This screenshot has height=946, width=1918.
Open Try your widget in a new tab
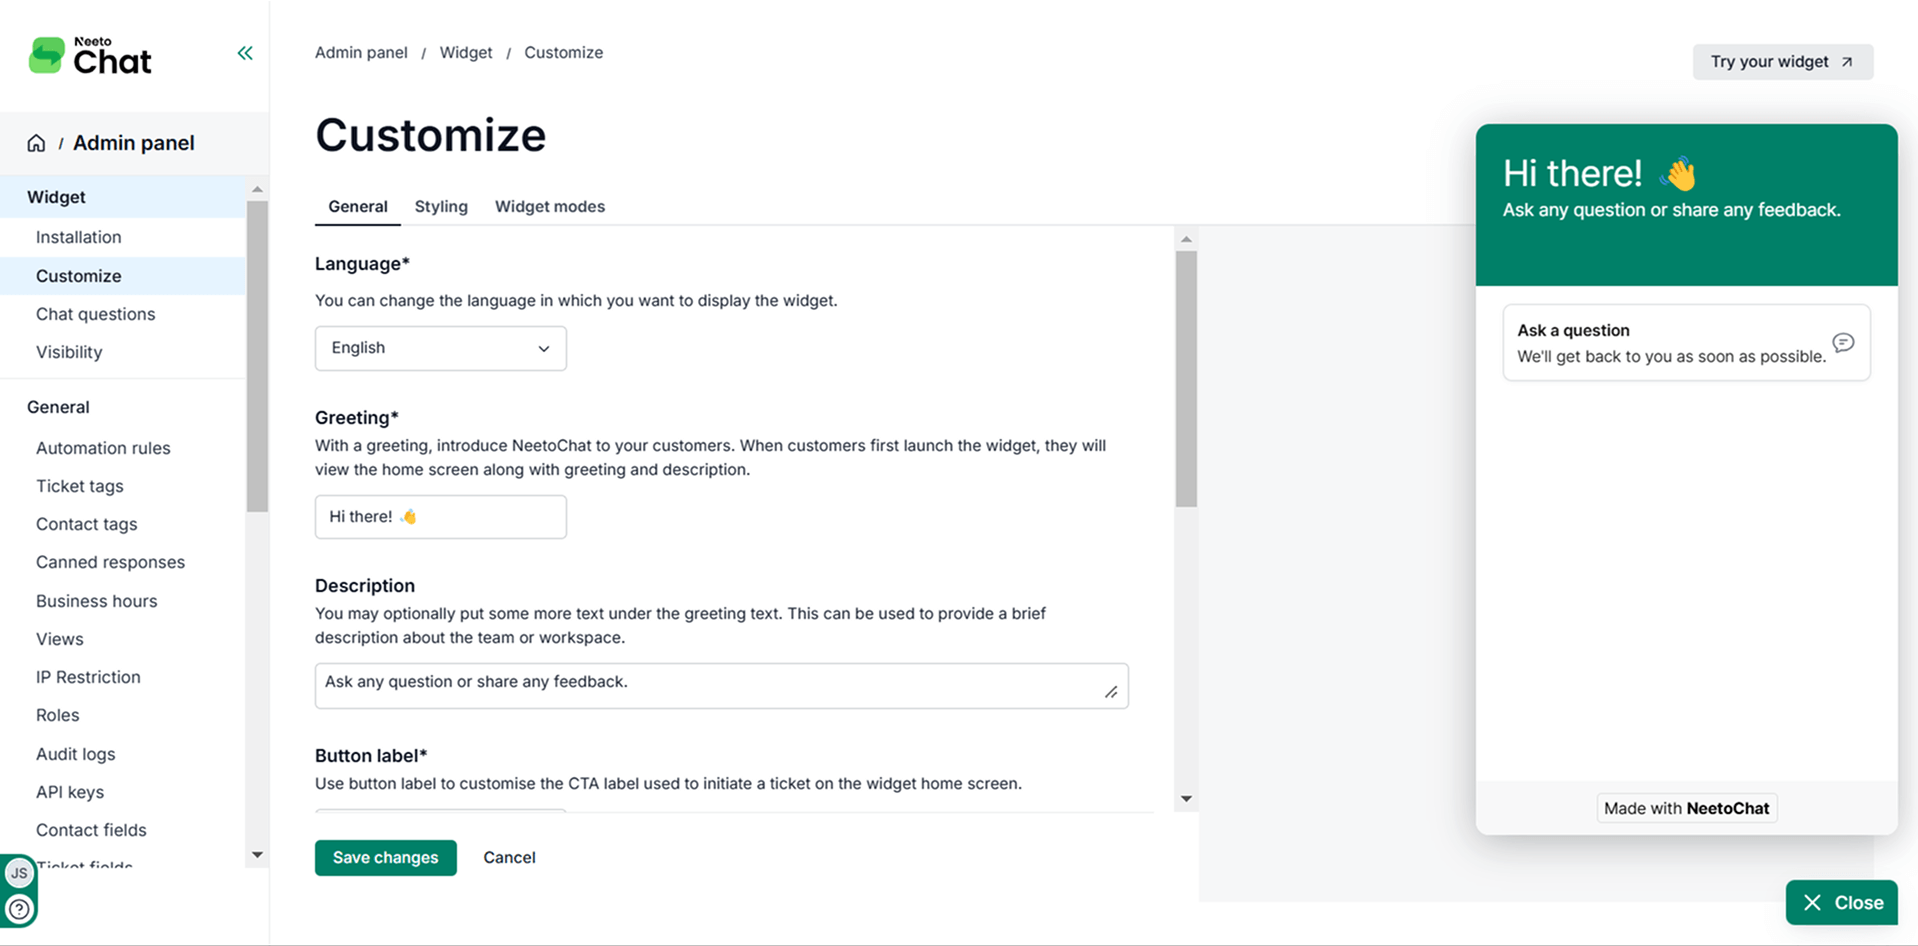pyautogui.click(x=1782, y=62)
